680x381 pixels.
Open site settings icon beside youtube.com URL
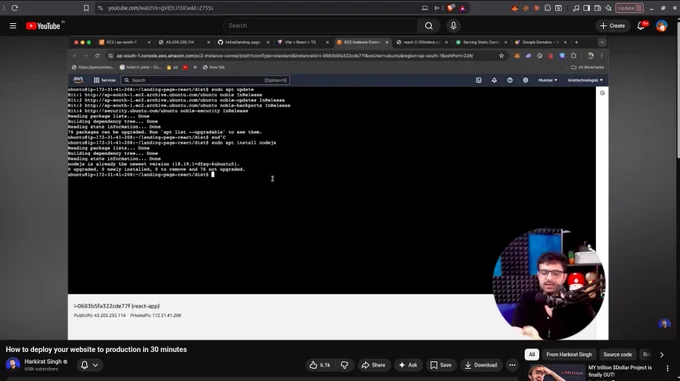[x=101, y=8]
